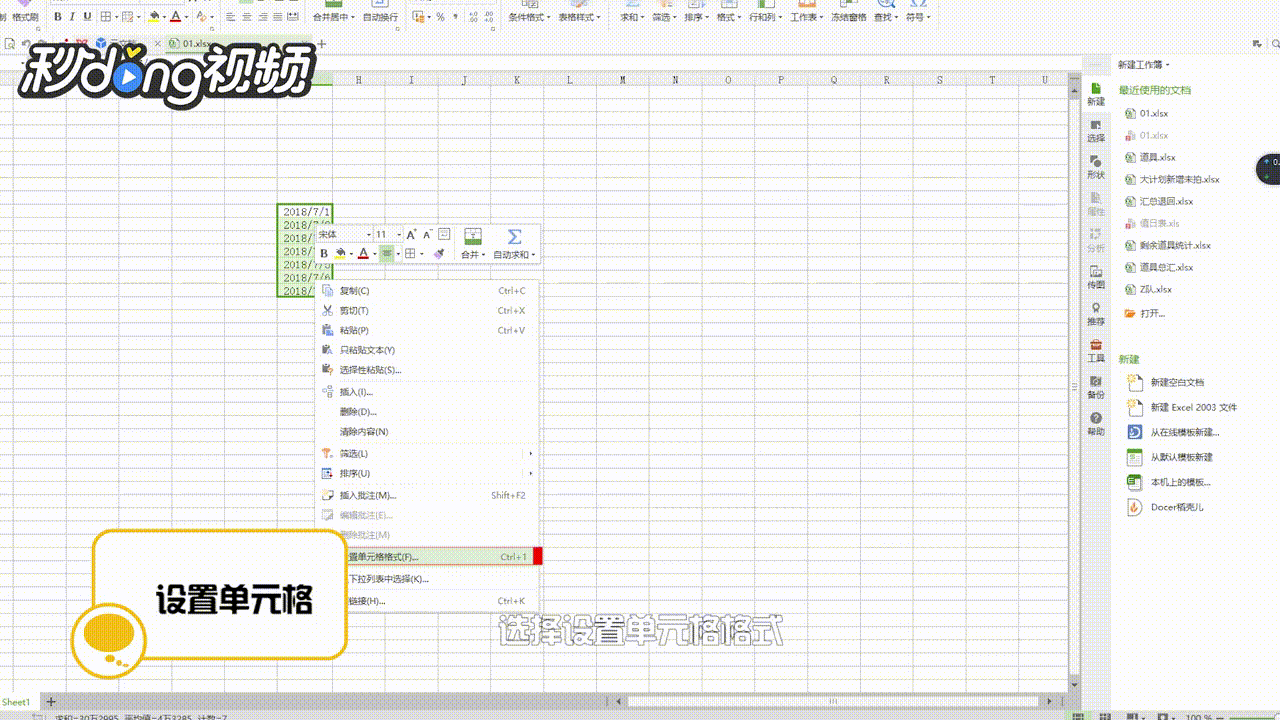Open 条件格式 dropdown in ribbon

pyautogui.click(x=529, y=17)
